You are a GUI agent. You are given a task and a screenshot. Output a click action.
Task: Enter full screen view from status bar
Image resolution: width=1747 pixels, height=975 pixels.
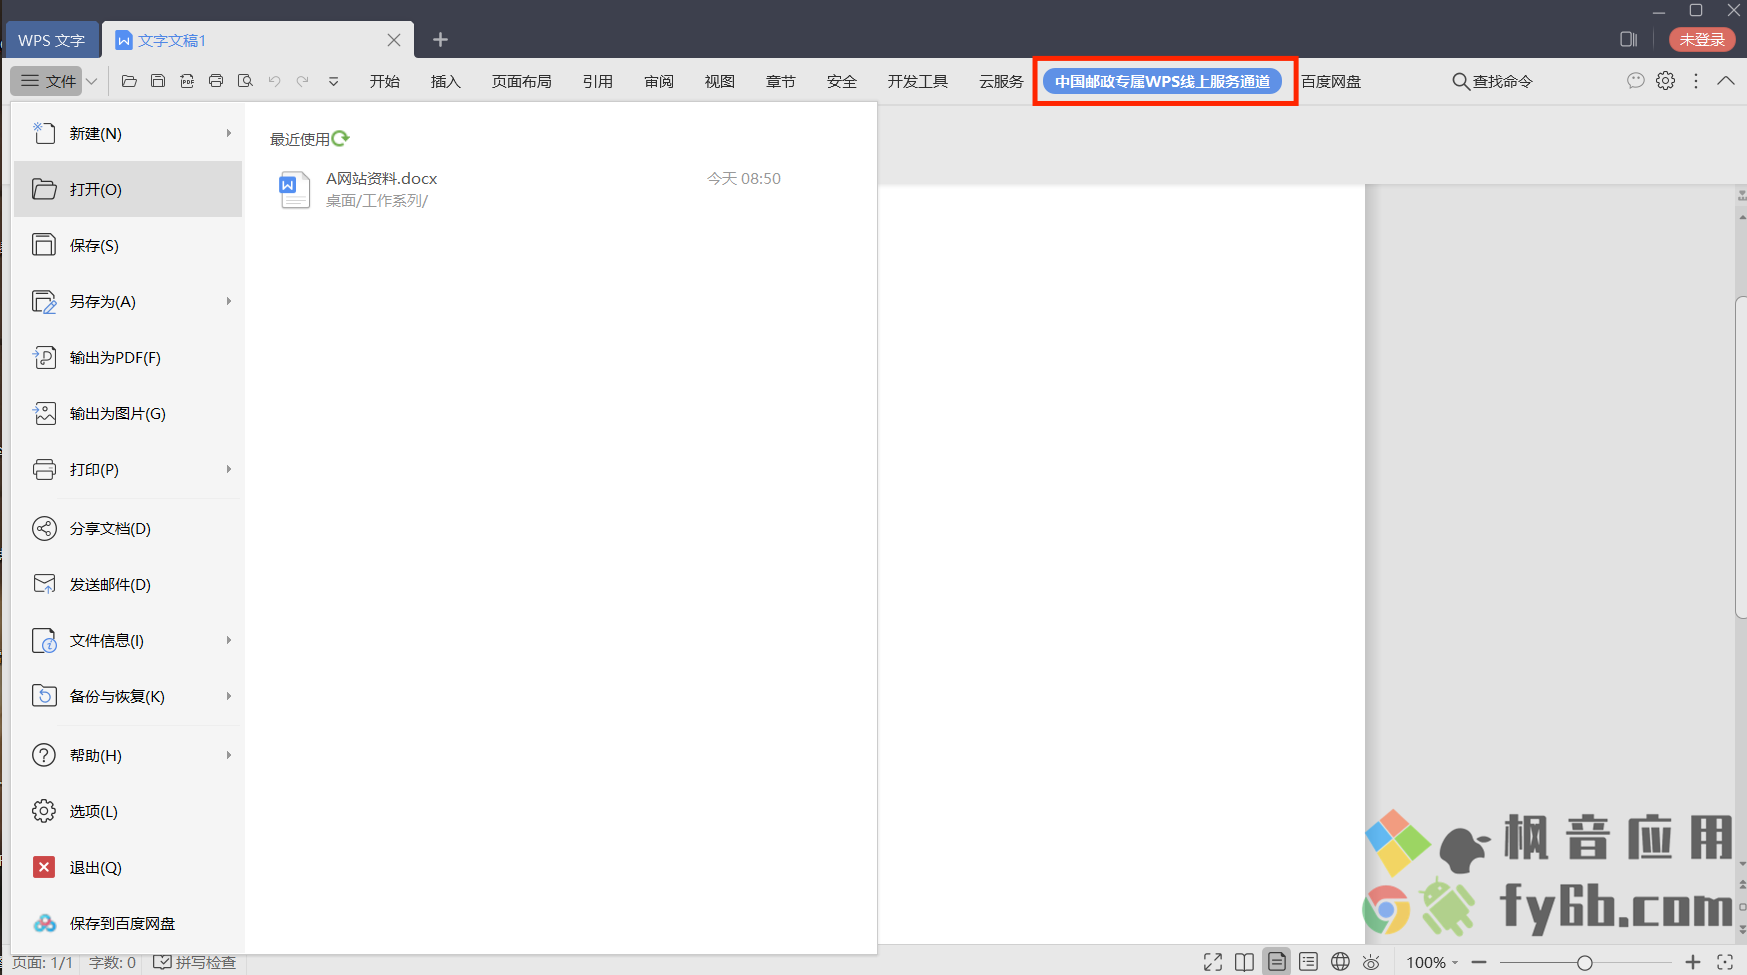[x=1213, y=962]
